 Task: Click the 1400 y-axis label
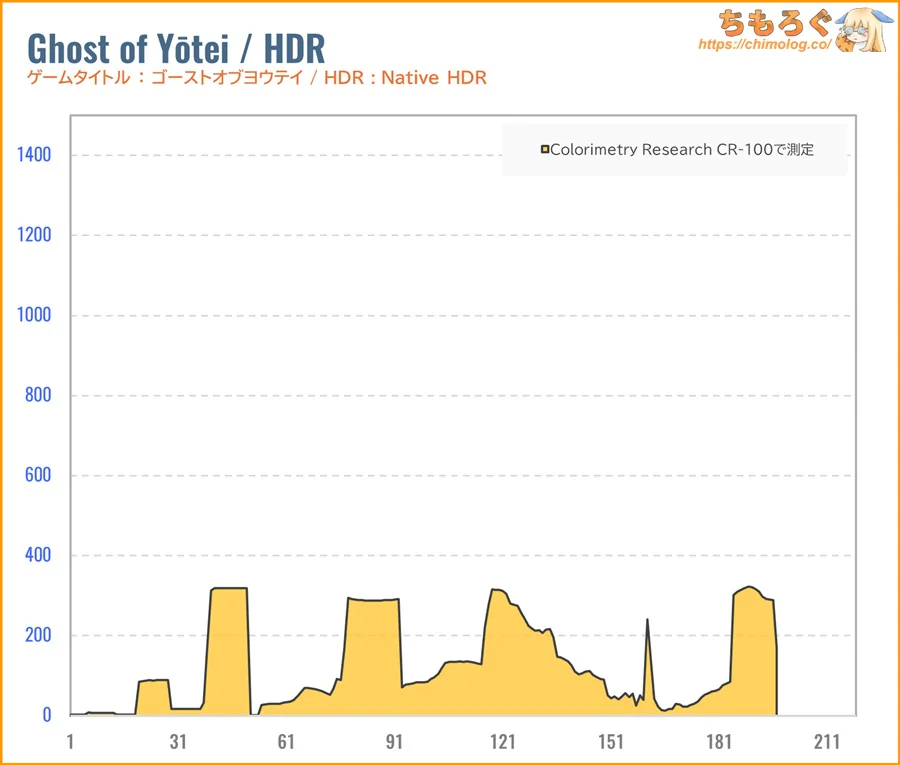point(34,155)
